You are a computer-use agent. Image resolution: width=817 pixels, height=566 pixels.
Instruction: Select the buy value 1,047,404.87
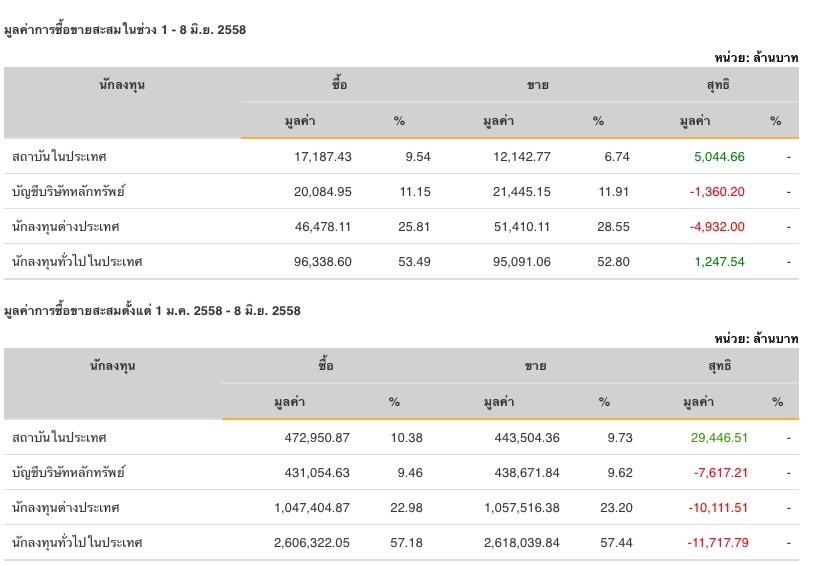point(311,508)
